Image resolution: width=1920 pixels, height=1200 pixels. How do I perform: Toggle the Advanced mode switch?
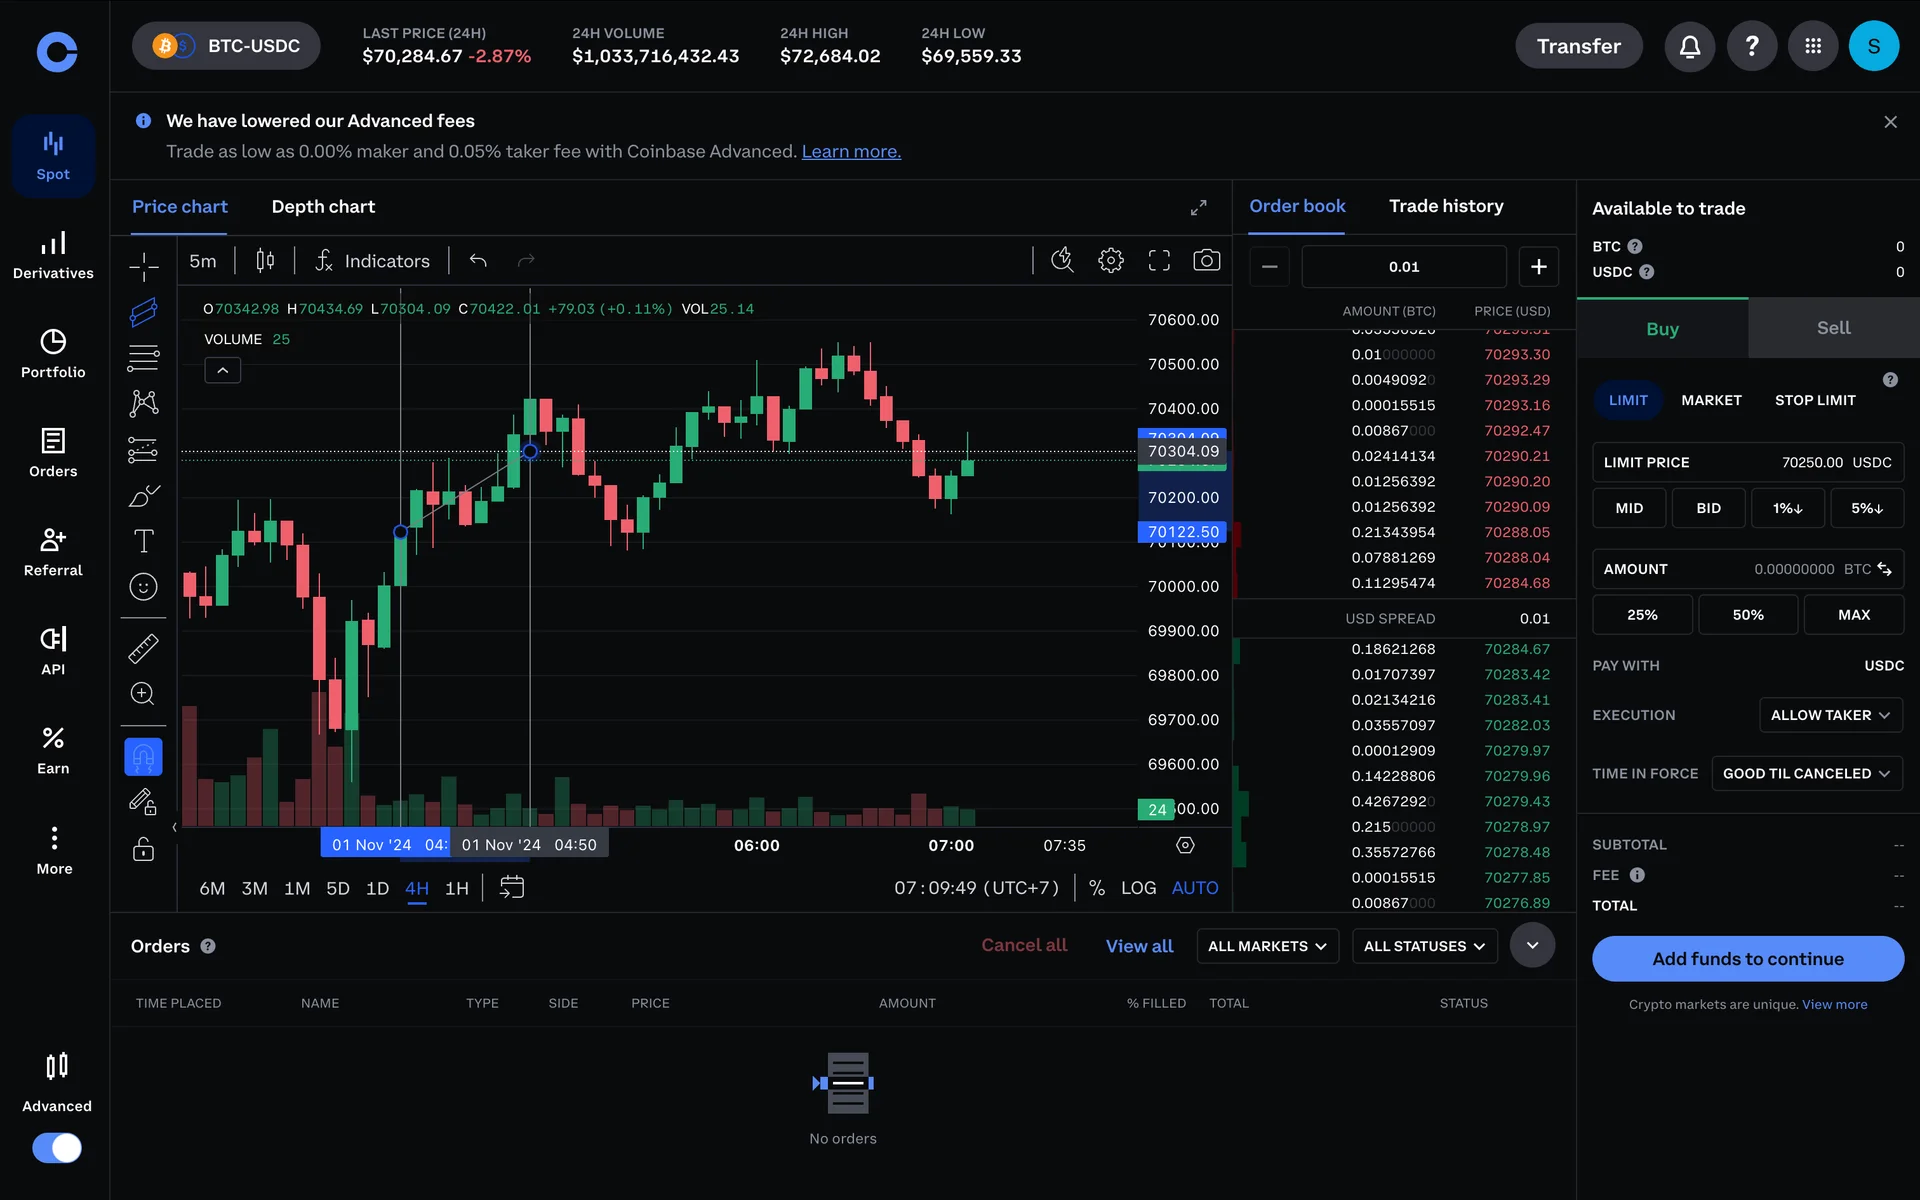coord(57,1147)
